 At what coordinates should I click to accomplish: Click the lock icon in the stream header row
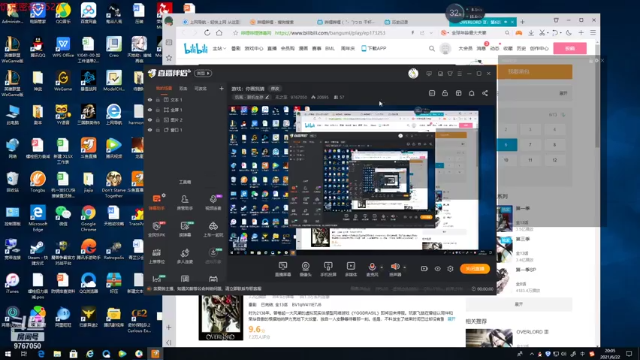[445, 93]
